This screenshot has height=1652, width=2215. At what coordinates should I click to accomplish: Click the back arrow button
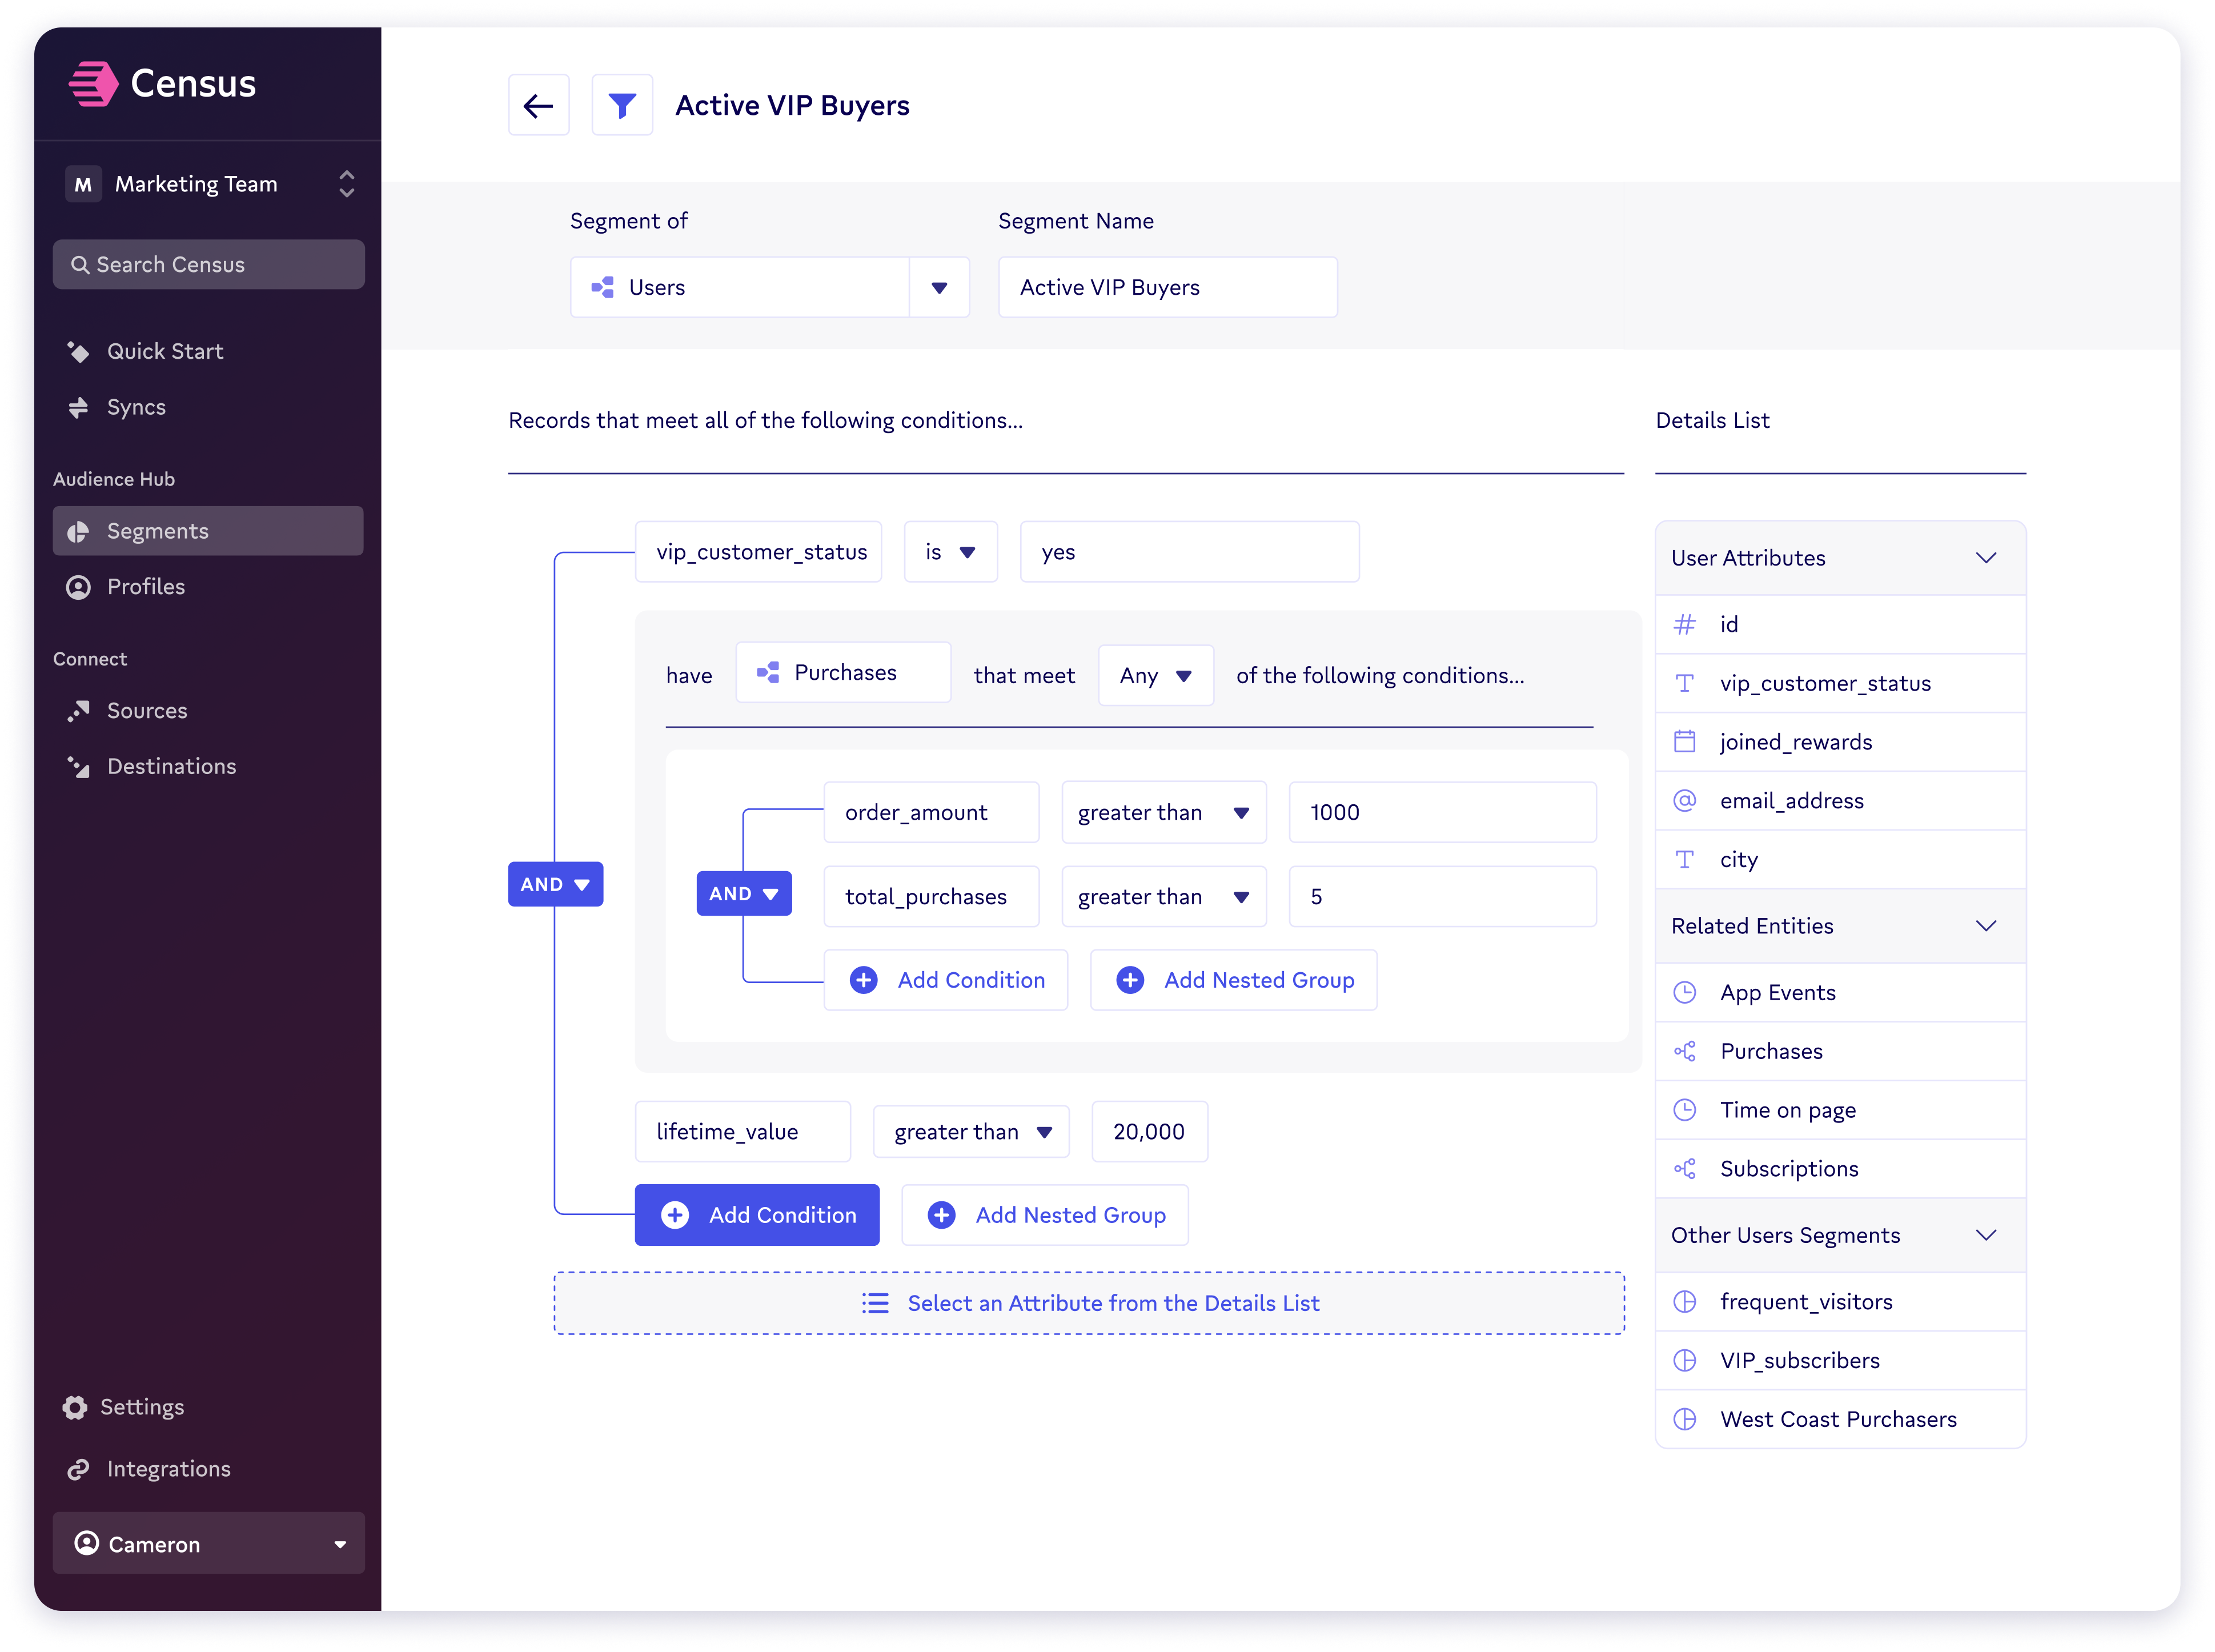pyautogui.click(x=538, y=105)
